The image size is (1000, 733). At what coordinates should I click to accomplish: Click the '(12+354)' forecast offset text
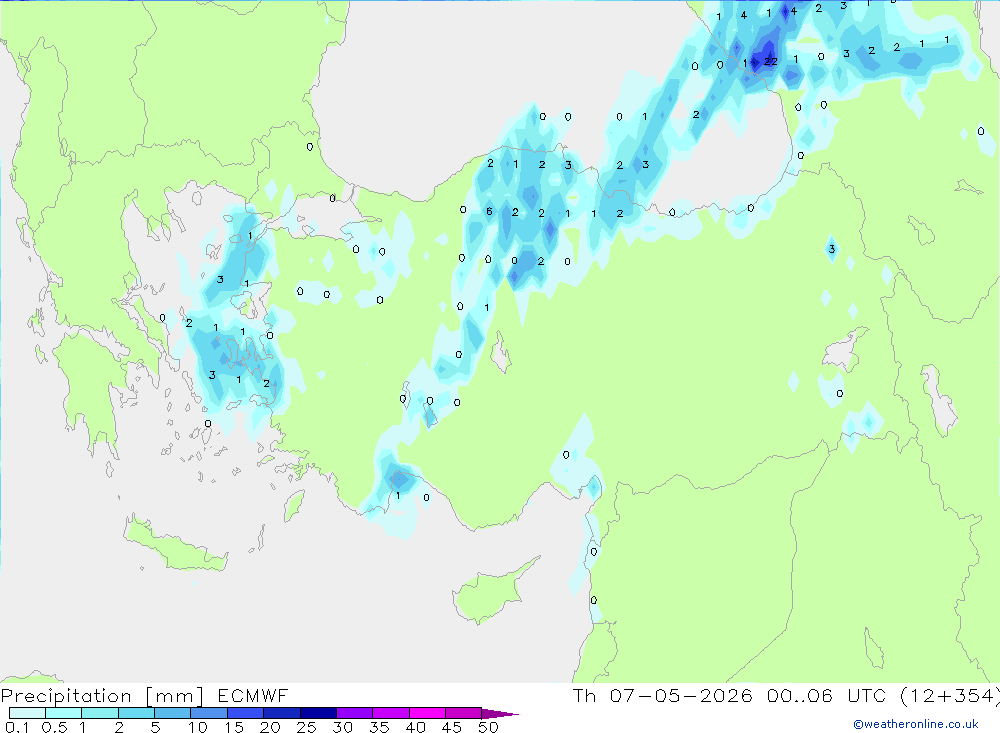point(948,696)
